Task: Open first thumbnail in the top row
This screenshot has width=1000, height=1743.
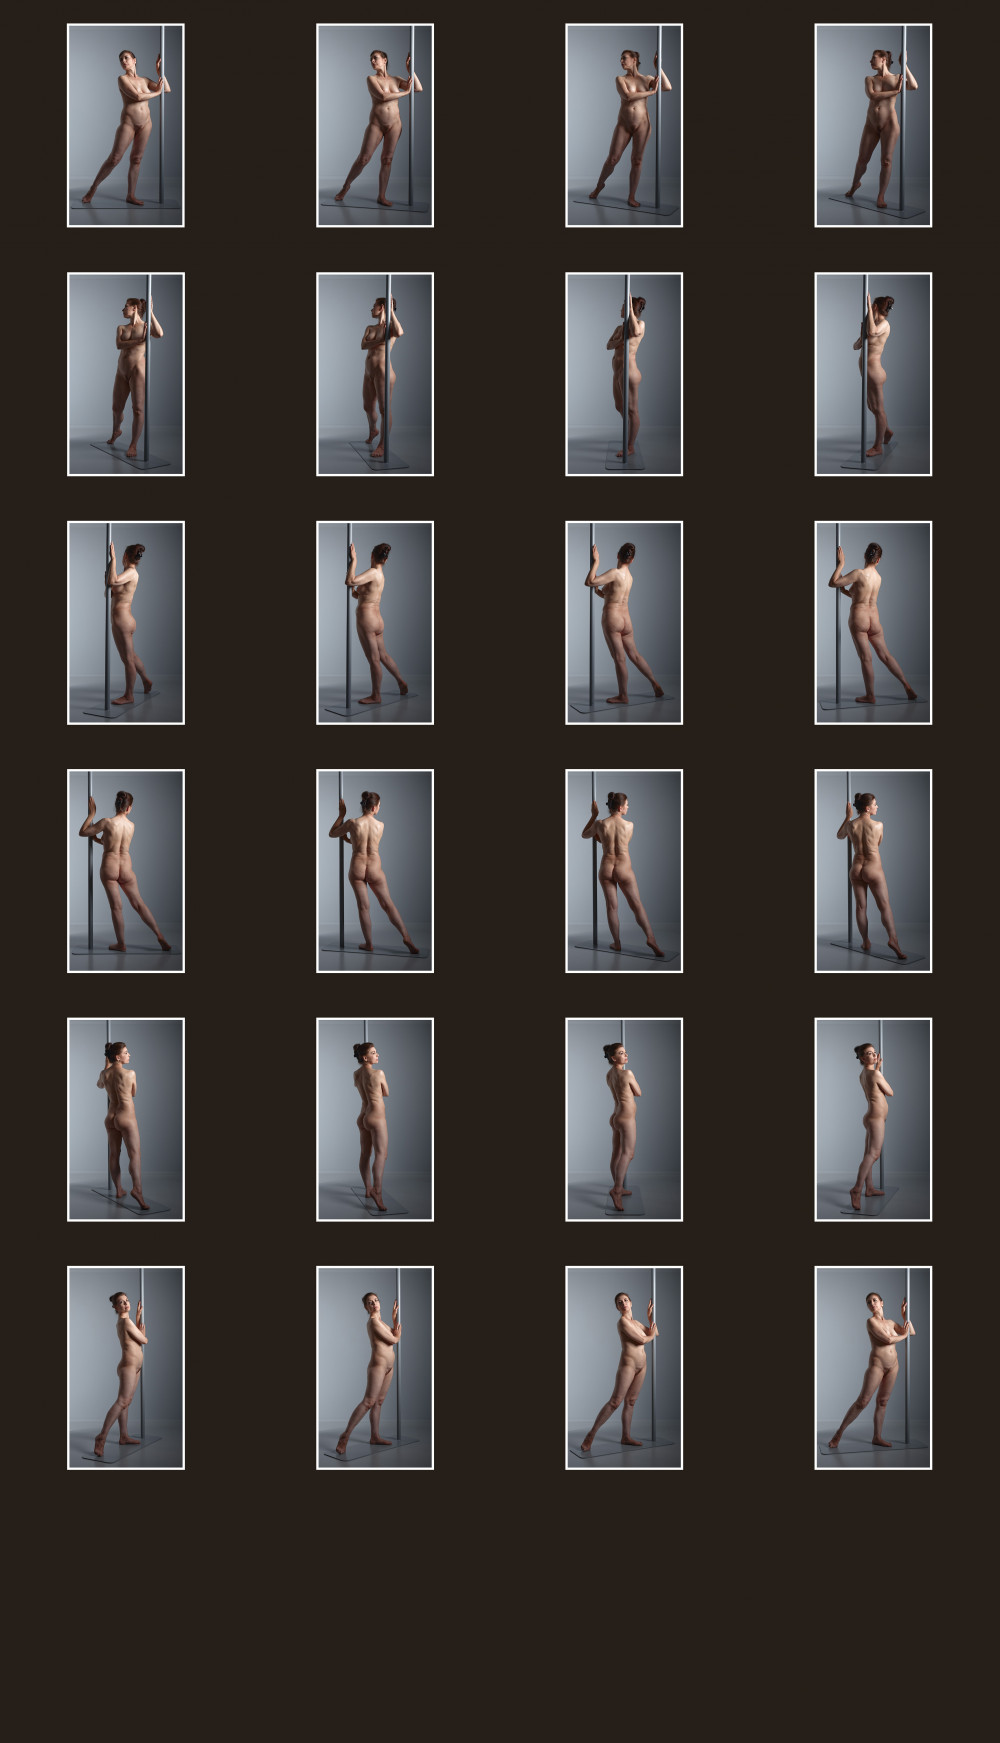Action: point(126,126)
